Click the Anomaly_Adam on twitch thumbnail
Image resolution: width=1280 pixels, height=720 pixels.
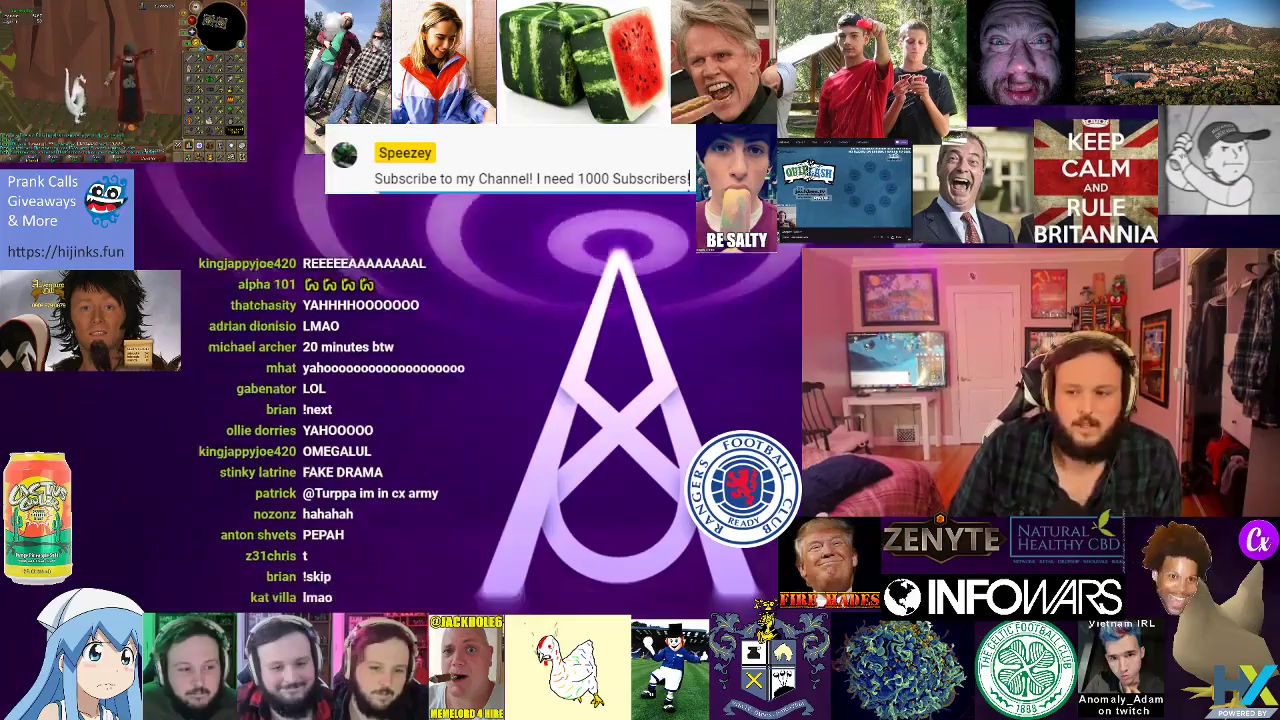click(x=1122, y=668)
